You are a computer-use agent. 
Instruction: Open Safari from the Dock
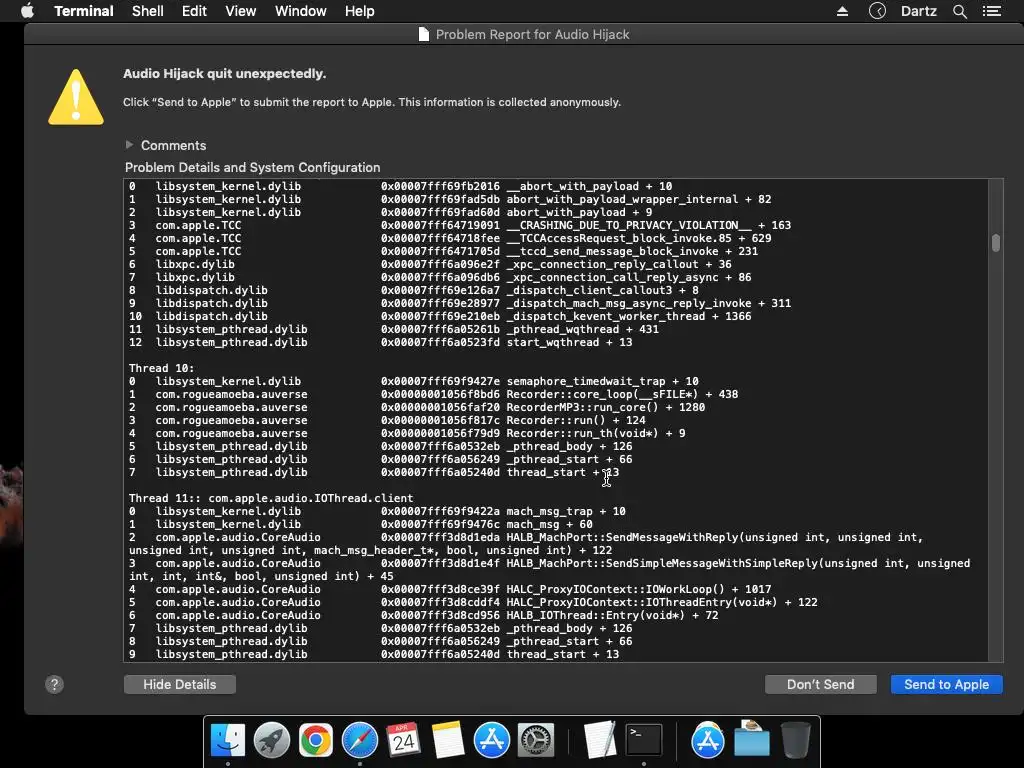[x=360, y=741]
